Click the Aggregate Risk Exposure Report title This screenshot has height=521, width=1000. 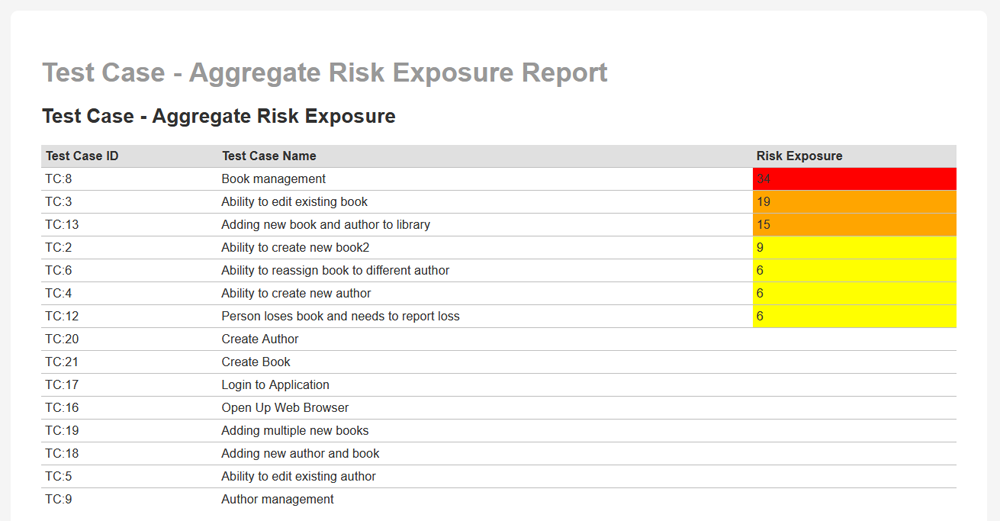(324, 73)
